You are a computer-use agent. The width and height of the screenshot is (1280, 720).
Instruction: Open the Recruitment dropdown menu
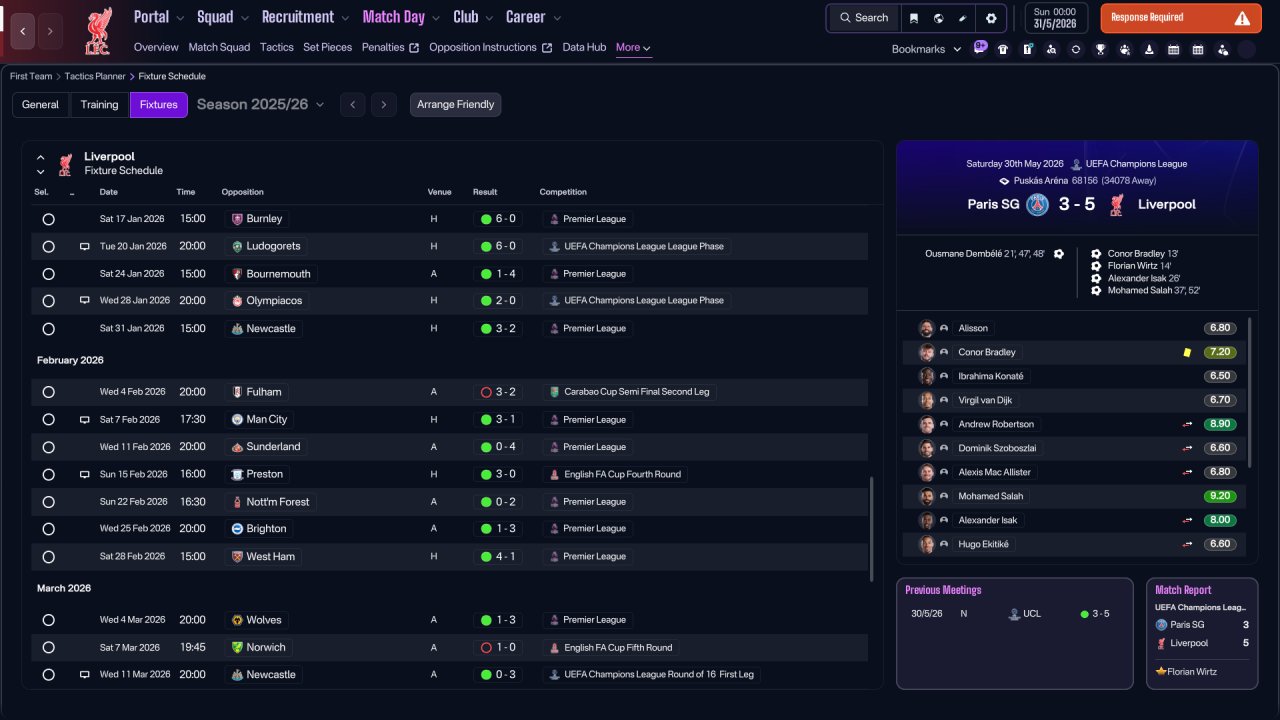pos(305,17)
